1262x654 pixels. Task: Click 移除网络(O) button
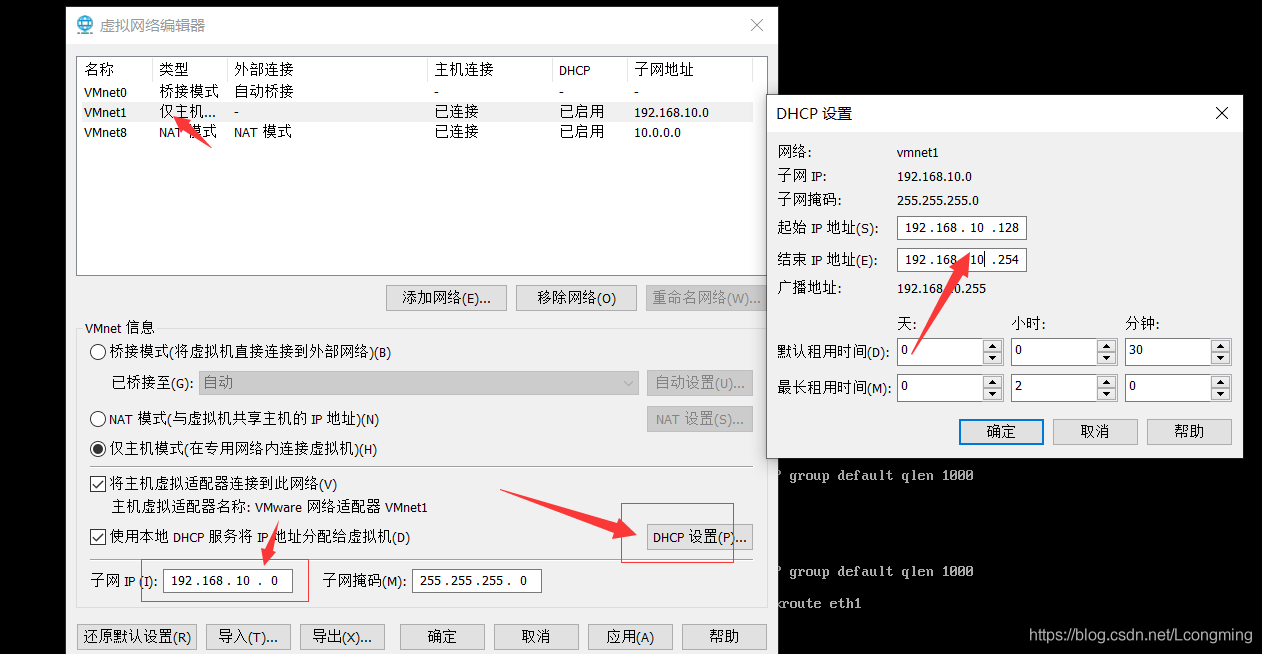pos(576,297)
